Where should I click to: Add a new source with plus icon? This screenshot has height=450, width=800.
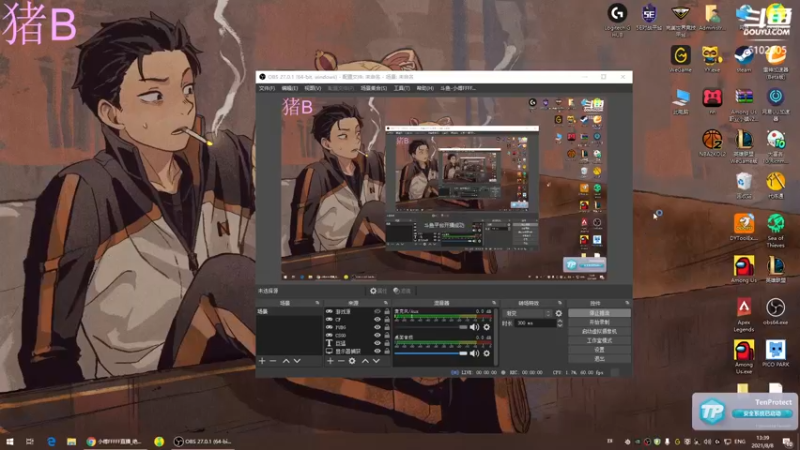coord(330,361)
